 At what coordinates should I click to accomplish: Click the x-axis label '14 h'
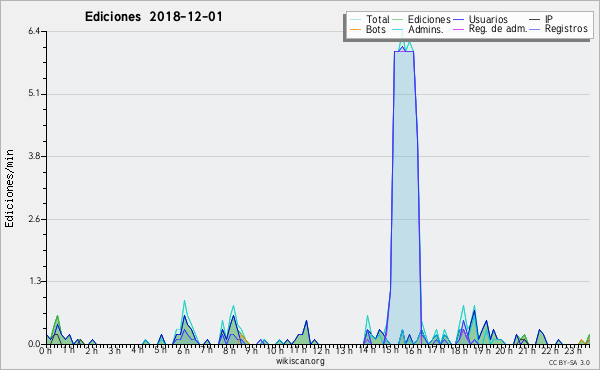(367, 351)
